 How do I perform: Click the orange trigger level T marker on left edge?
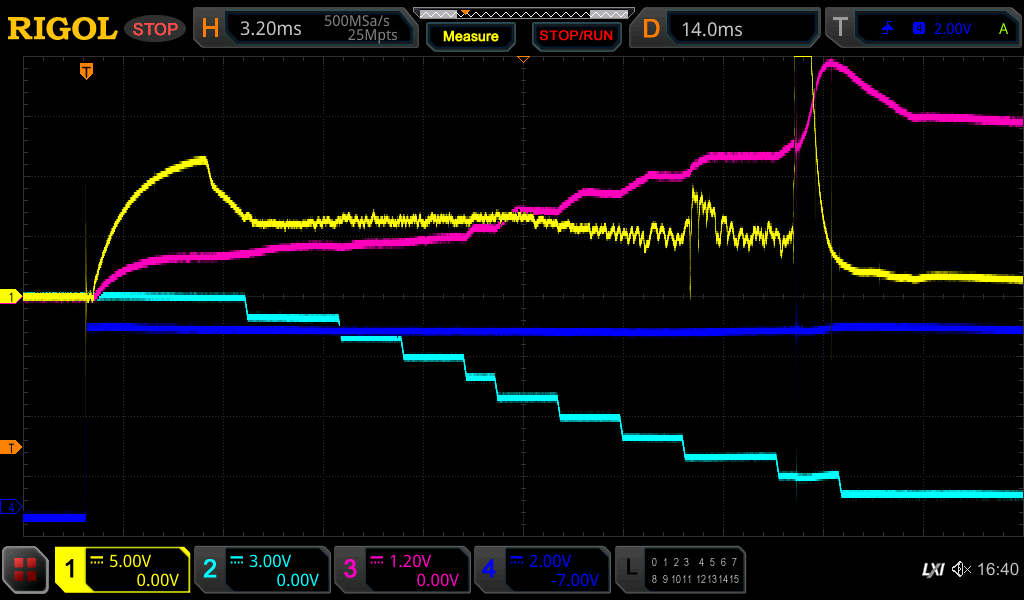click(12, 447)
